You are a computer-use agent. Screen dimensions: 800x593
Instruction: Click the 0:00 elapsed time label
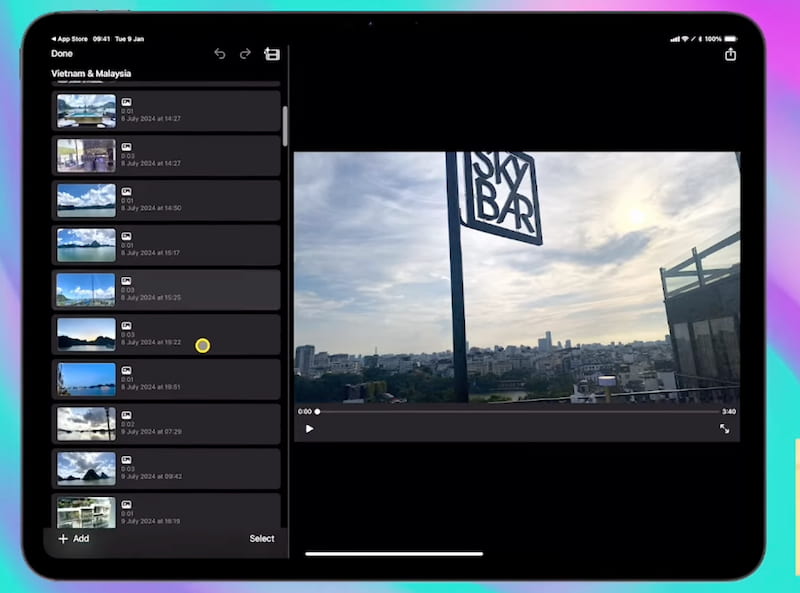click(x=305, y=411)
